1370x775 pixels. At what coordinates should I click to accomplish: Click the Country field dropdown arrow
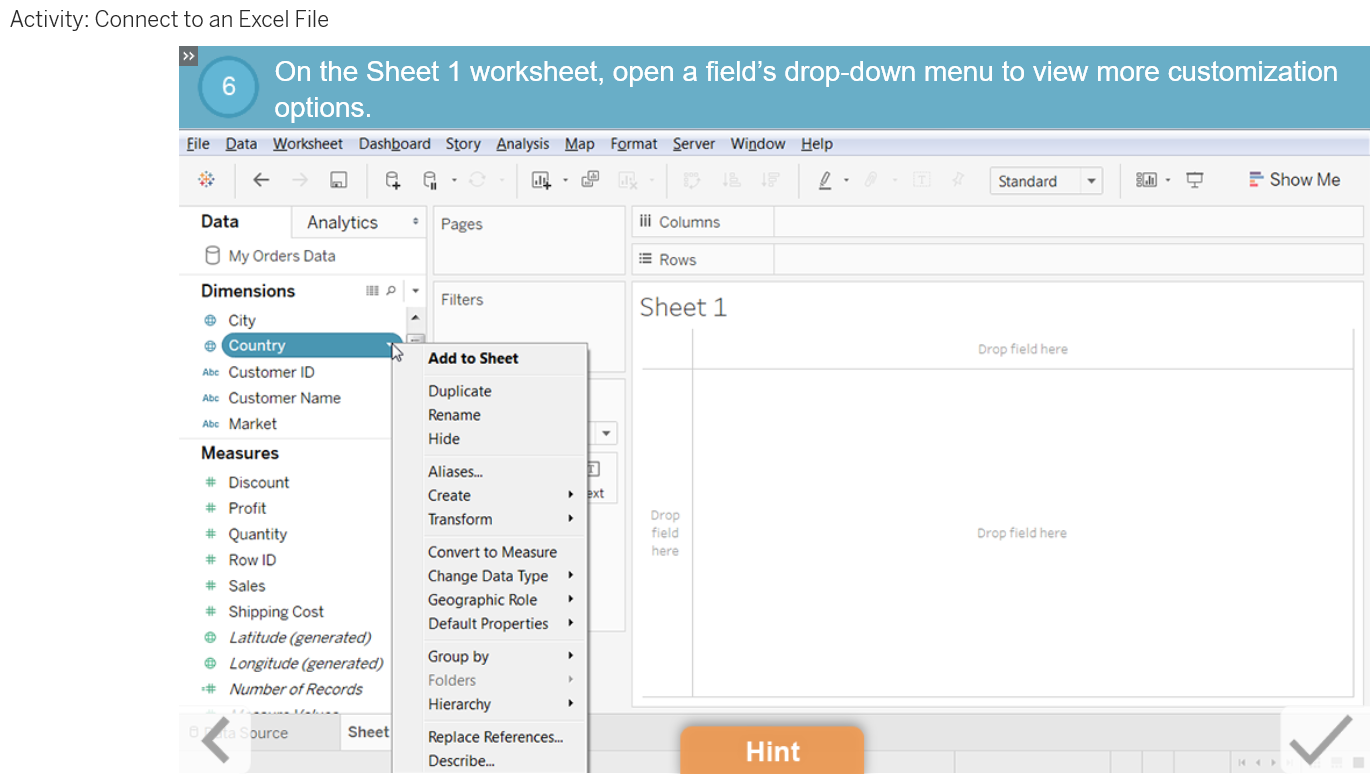[390, 346]
